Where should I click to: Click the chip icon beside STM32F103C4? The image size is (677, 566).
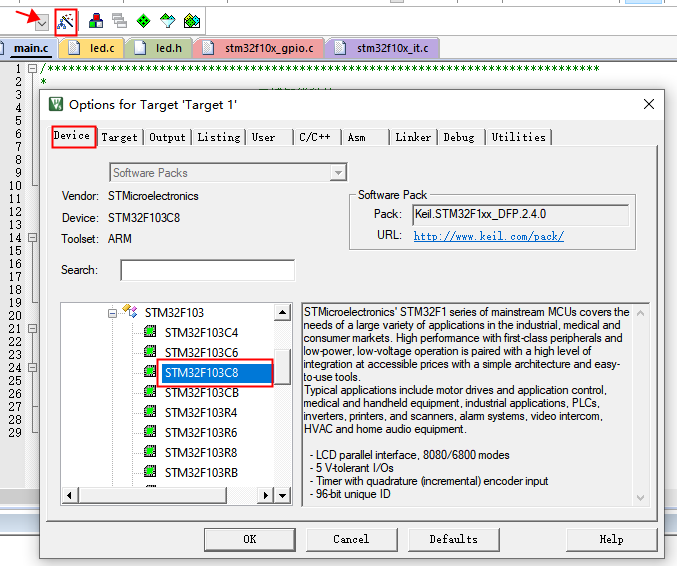click(x=150, y=332)
